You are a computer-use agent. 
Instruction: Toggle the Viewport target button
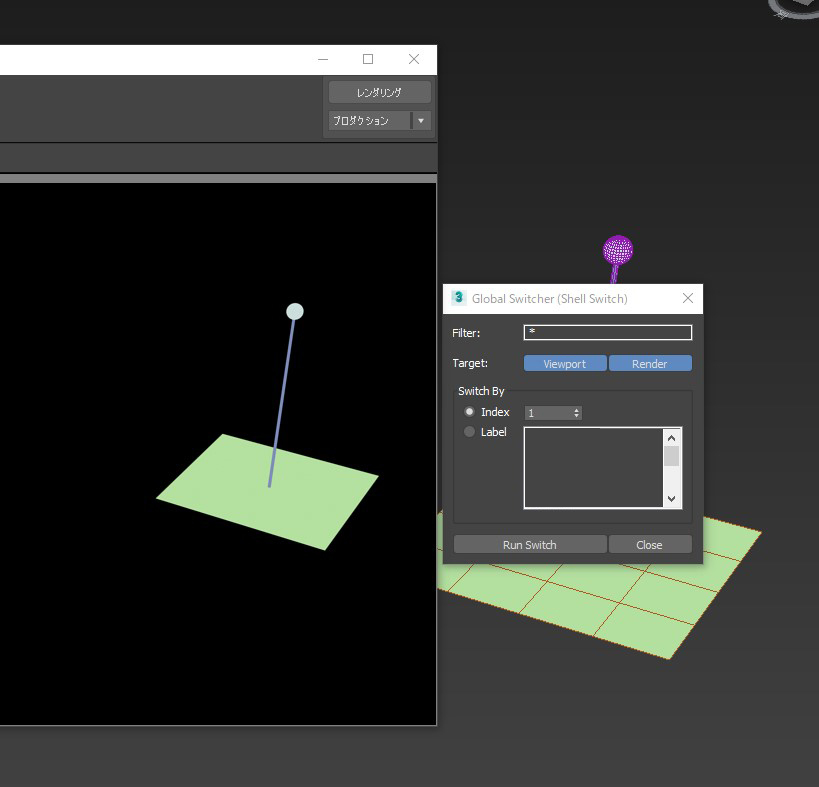(x=564, y=364)
